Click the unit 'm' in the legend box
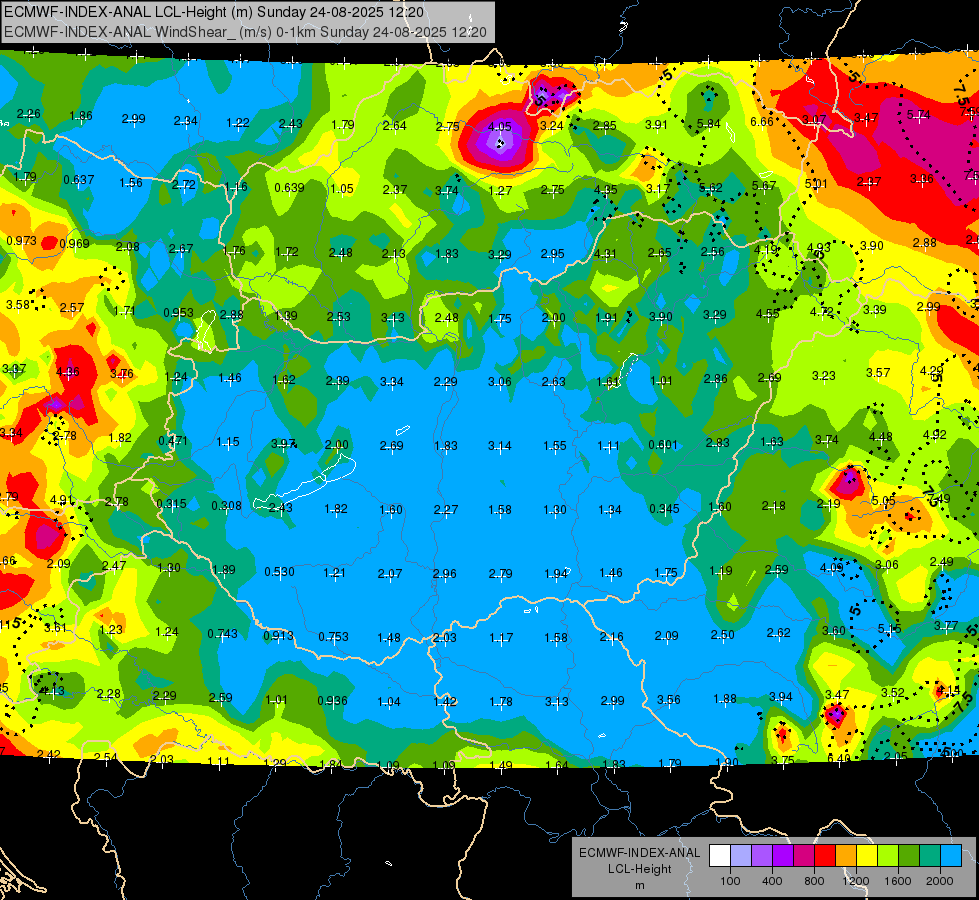979x900 pixels. coord(639,885)
